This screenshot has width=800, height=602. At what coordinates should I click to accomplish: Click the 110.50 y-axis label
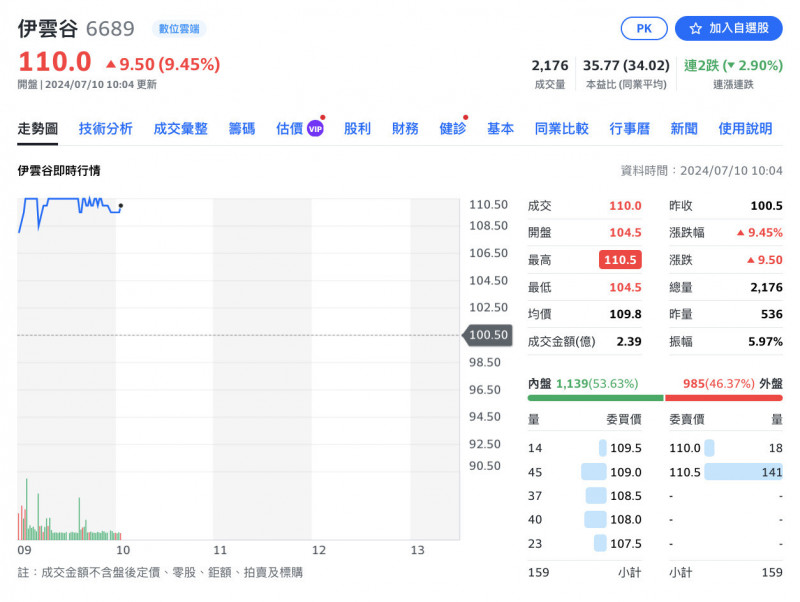[x=488, y=205]
